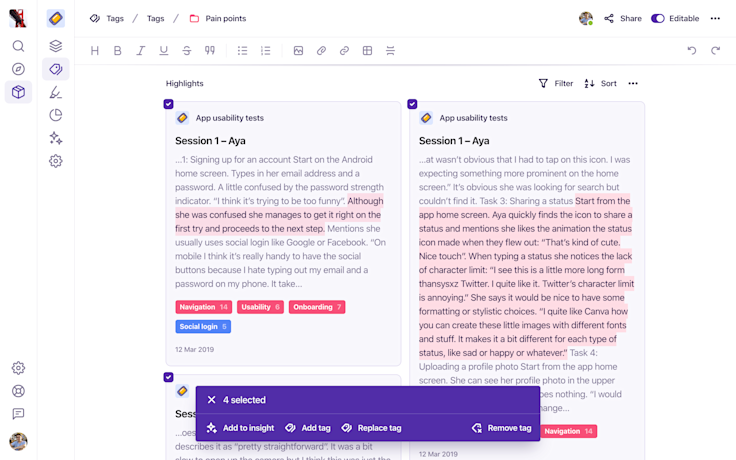
Task: Open project settings gear below sparkles icon
Action: (55, 161)
